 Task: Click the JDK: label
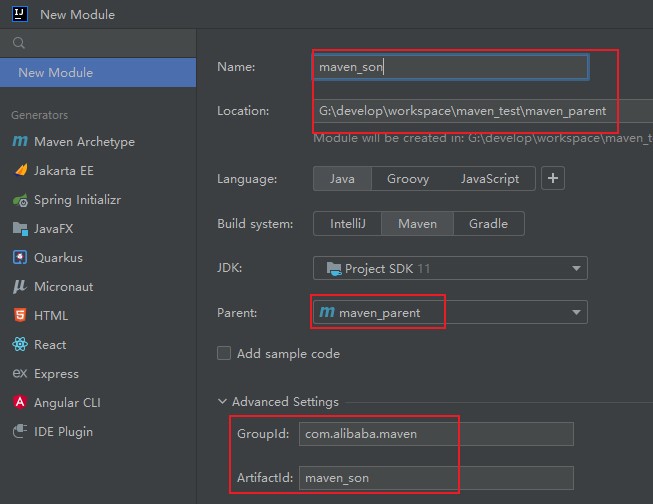pos(229,268)
